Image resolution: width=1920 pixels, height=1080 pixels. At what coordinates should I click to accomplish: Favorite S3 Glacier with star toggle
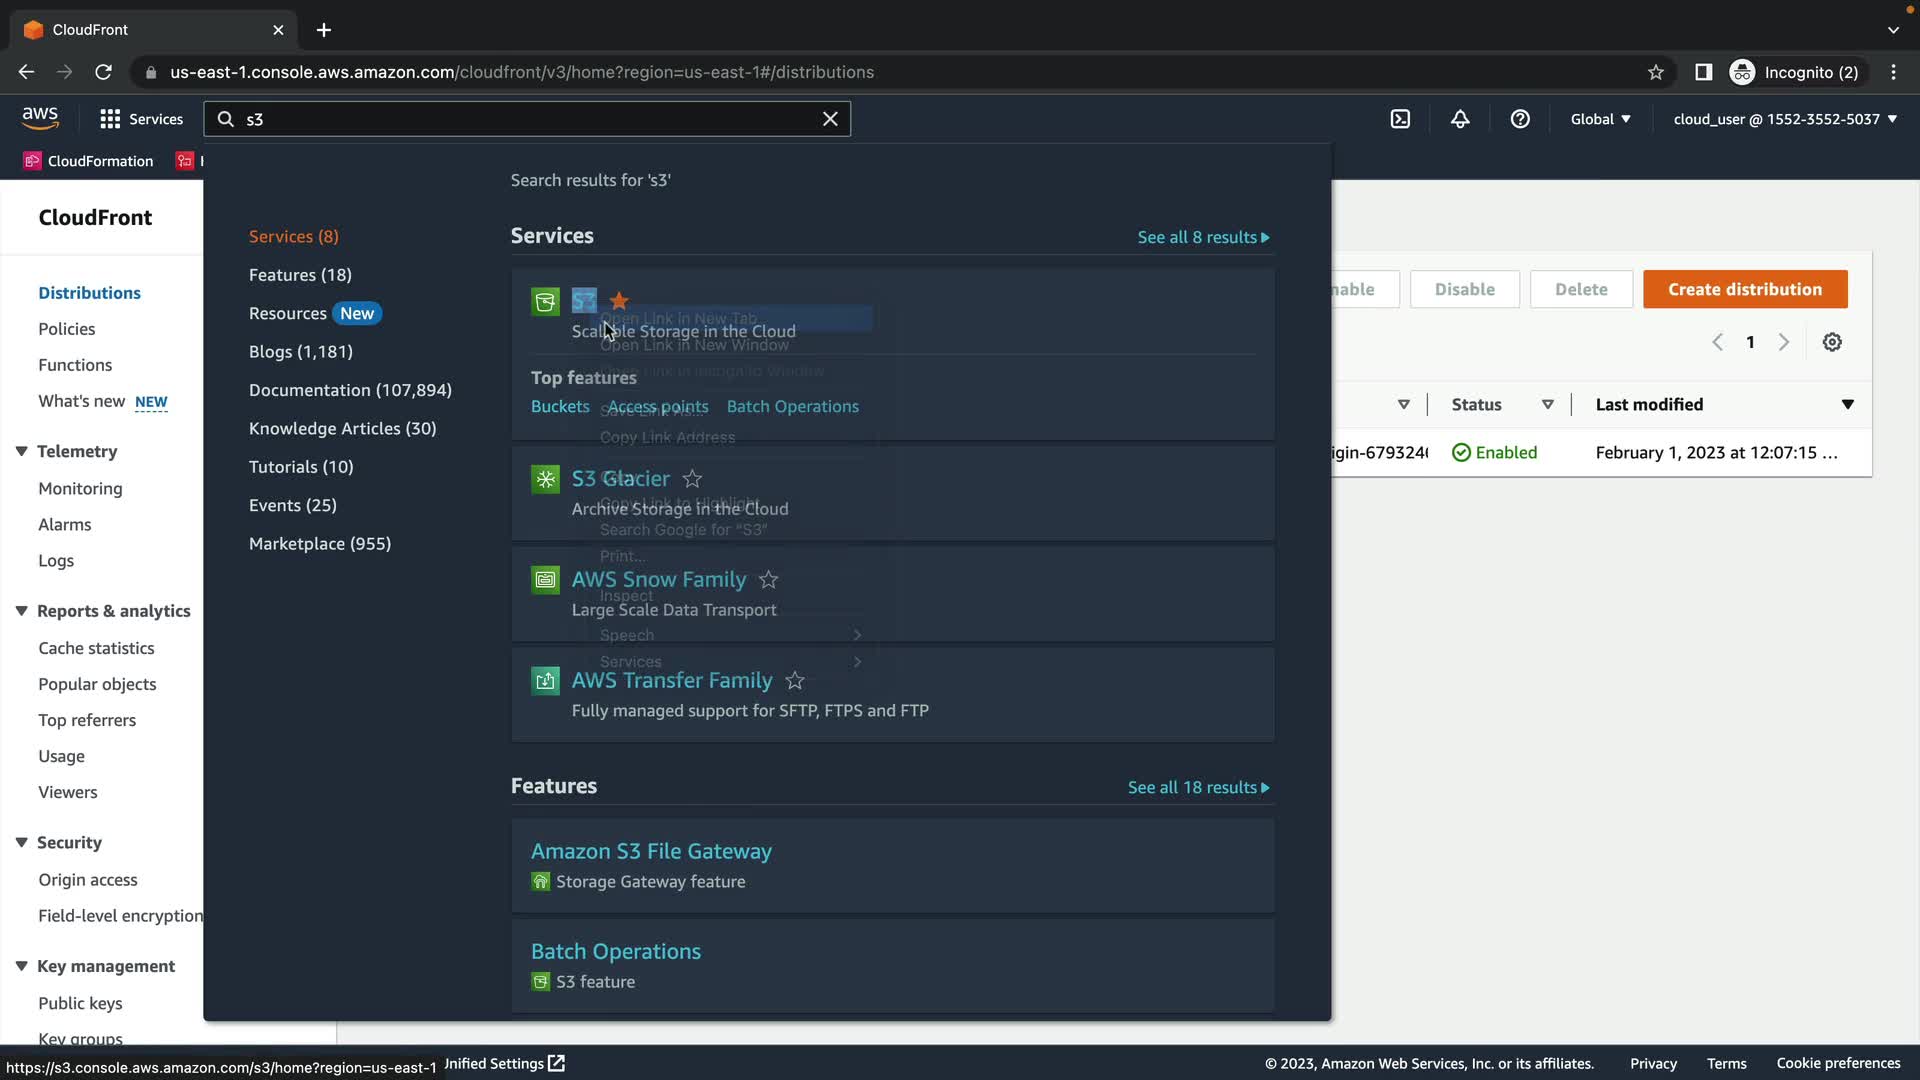[x=692, y=479]
